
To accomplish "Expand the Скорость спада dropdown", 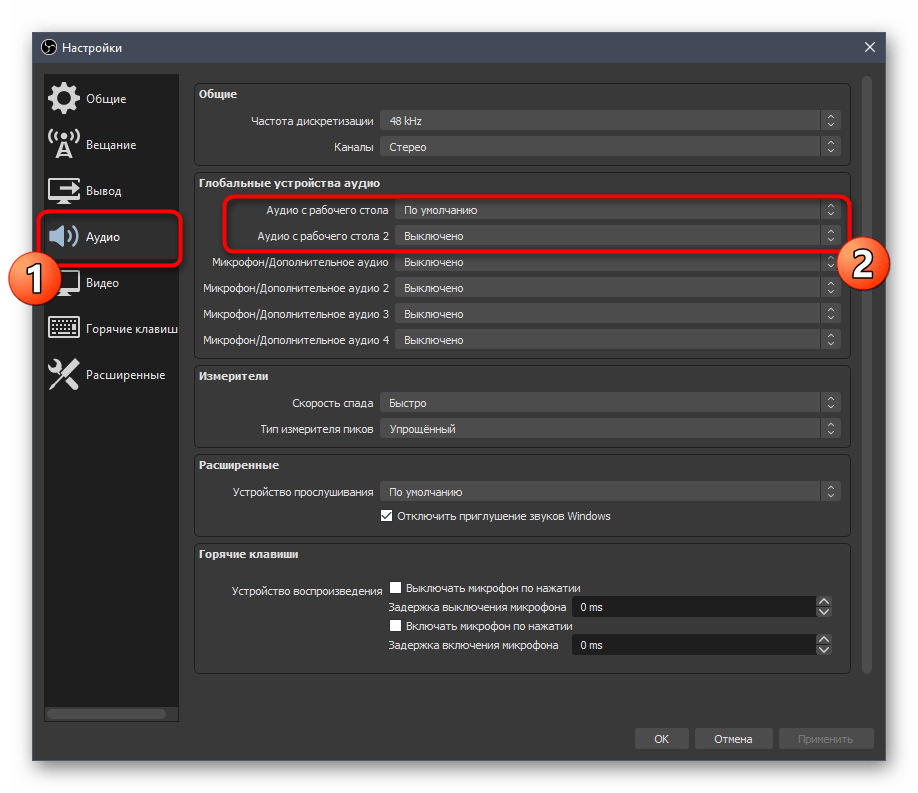I will click(609, 403).
